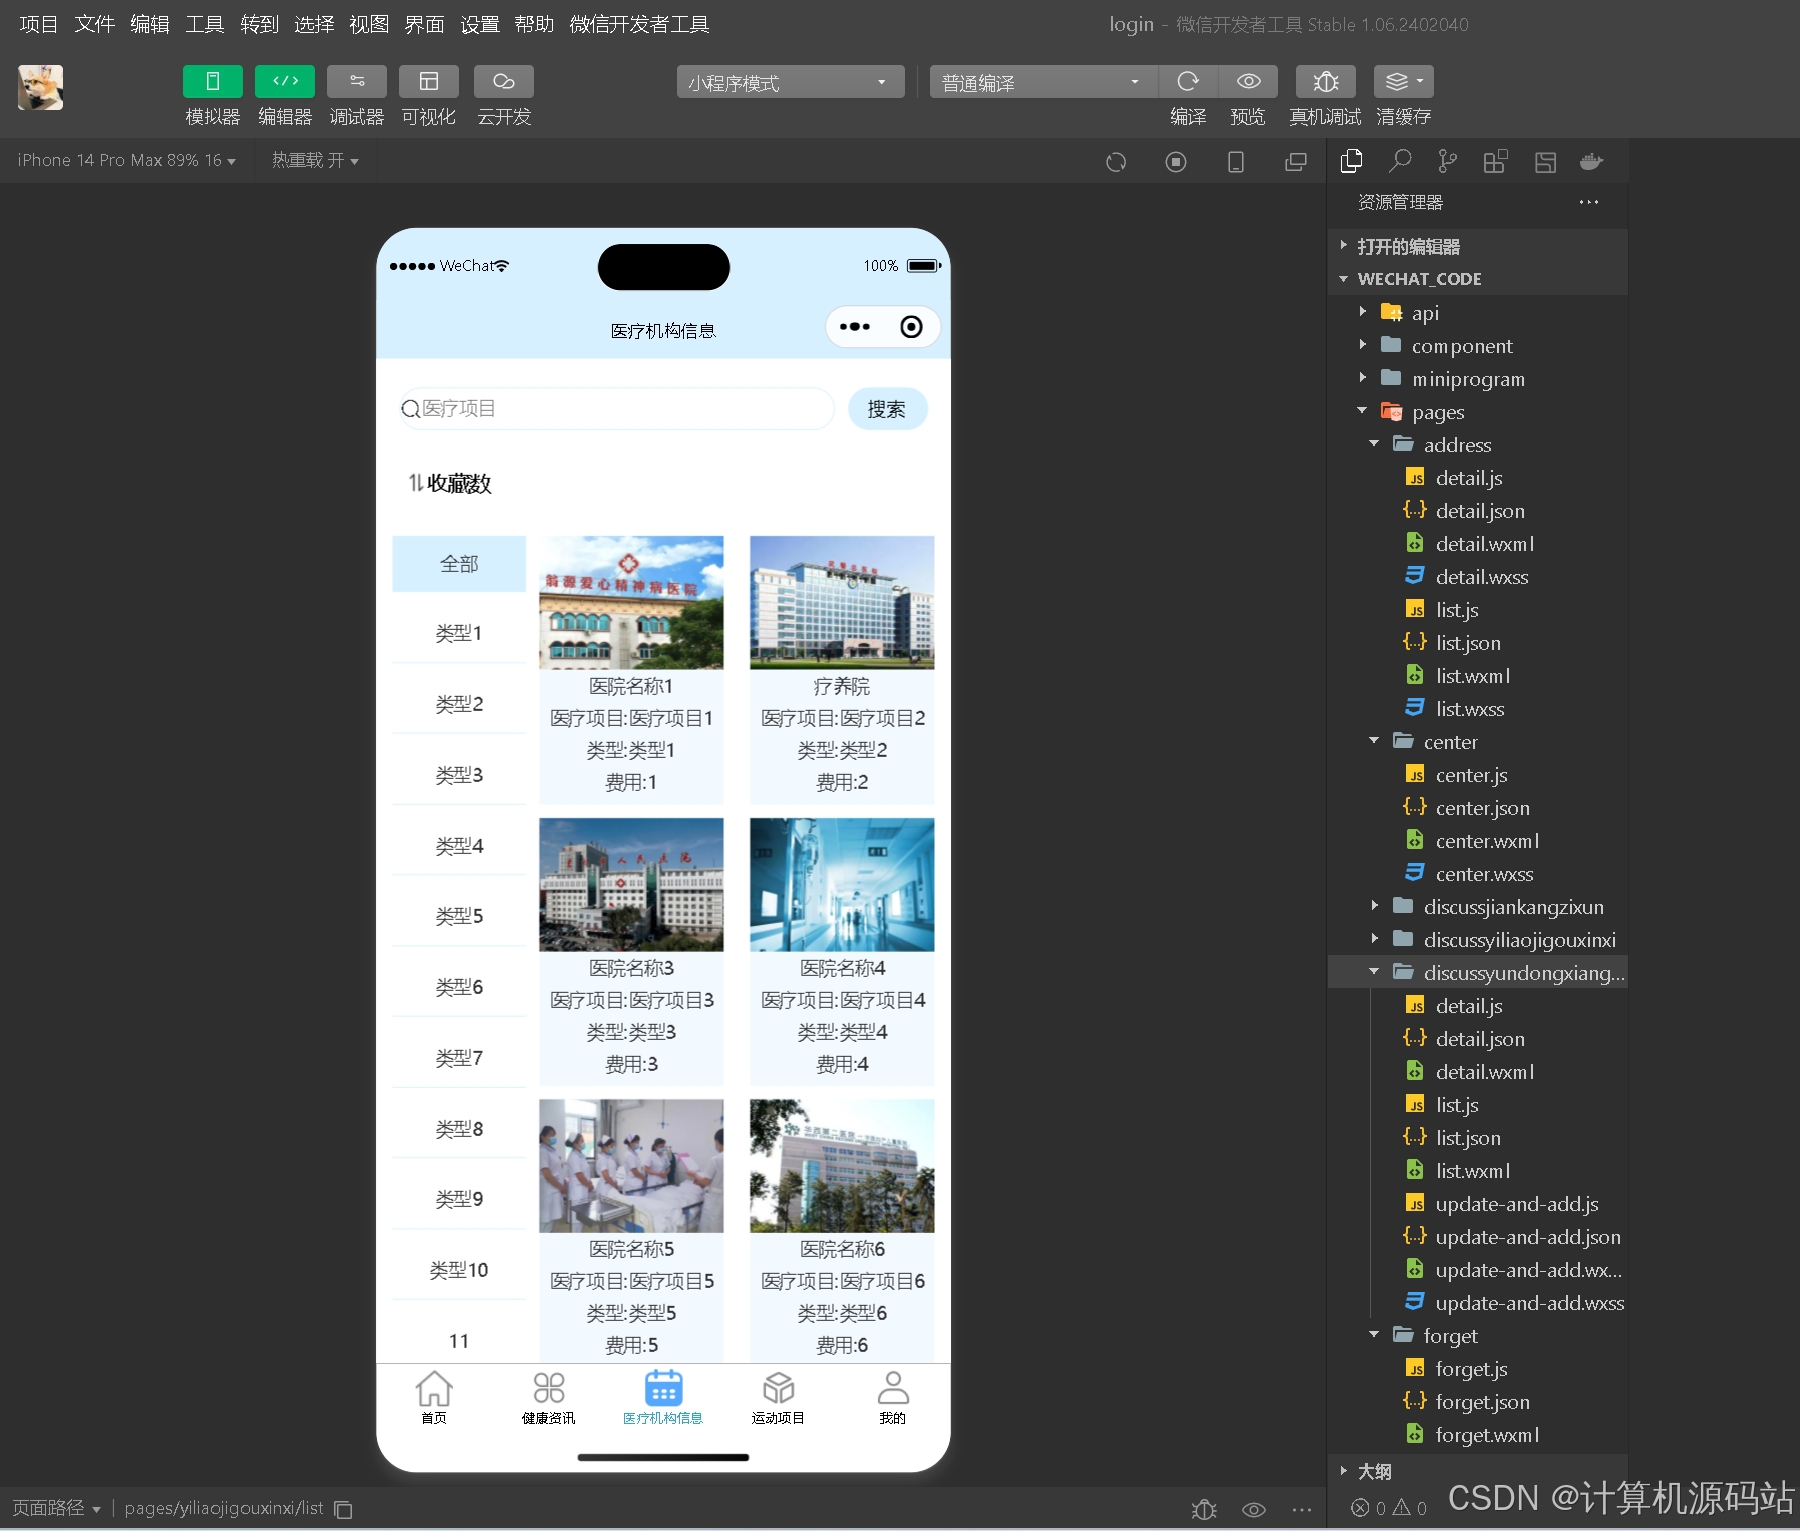Toggle the visualization (可视化) panel button

[429, 81]
